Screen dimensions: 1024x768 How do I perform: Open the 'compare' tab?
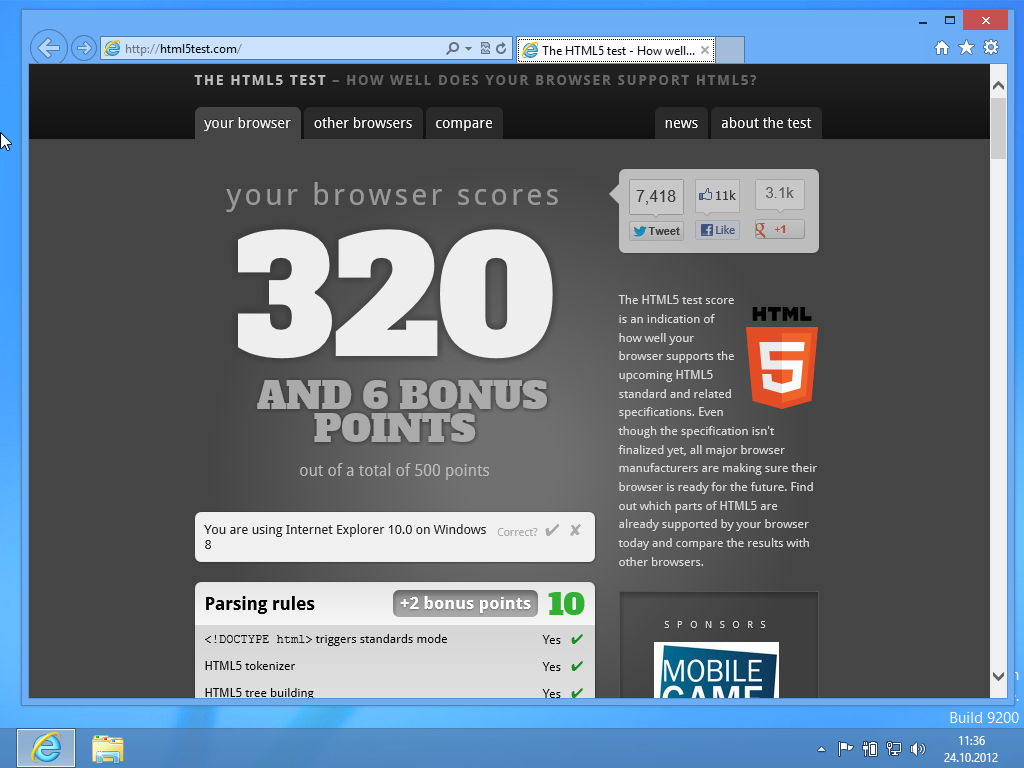(464, 123)
